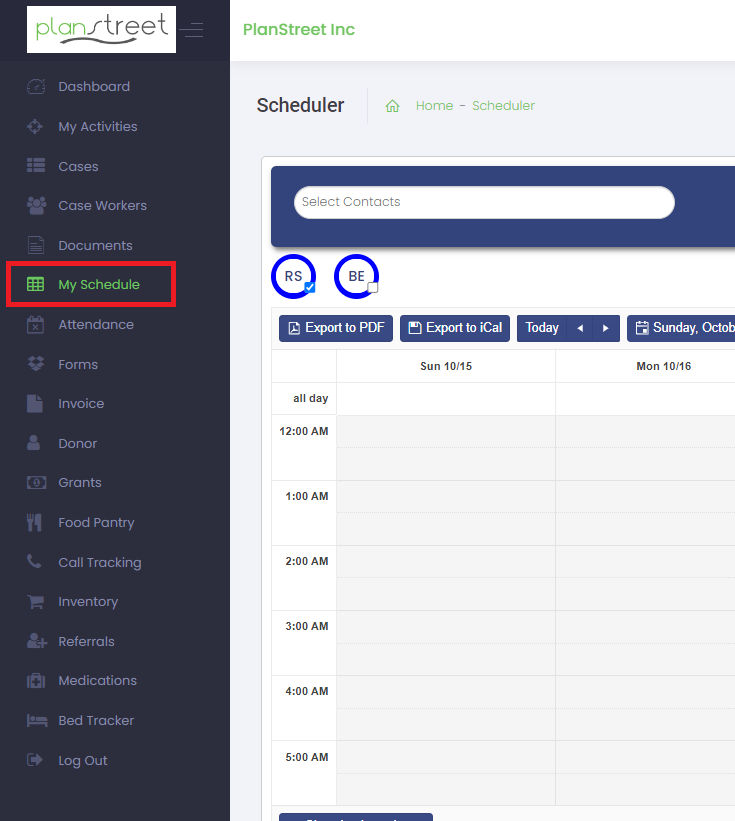Click the Bed Tracker bed icon
The height and width of the screenshot is (821, 735).
pyautogui.click(x=37, y=721)
